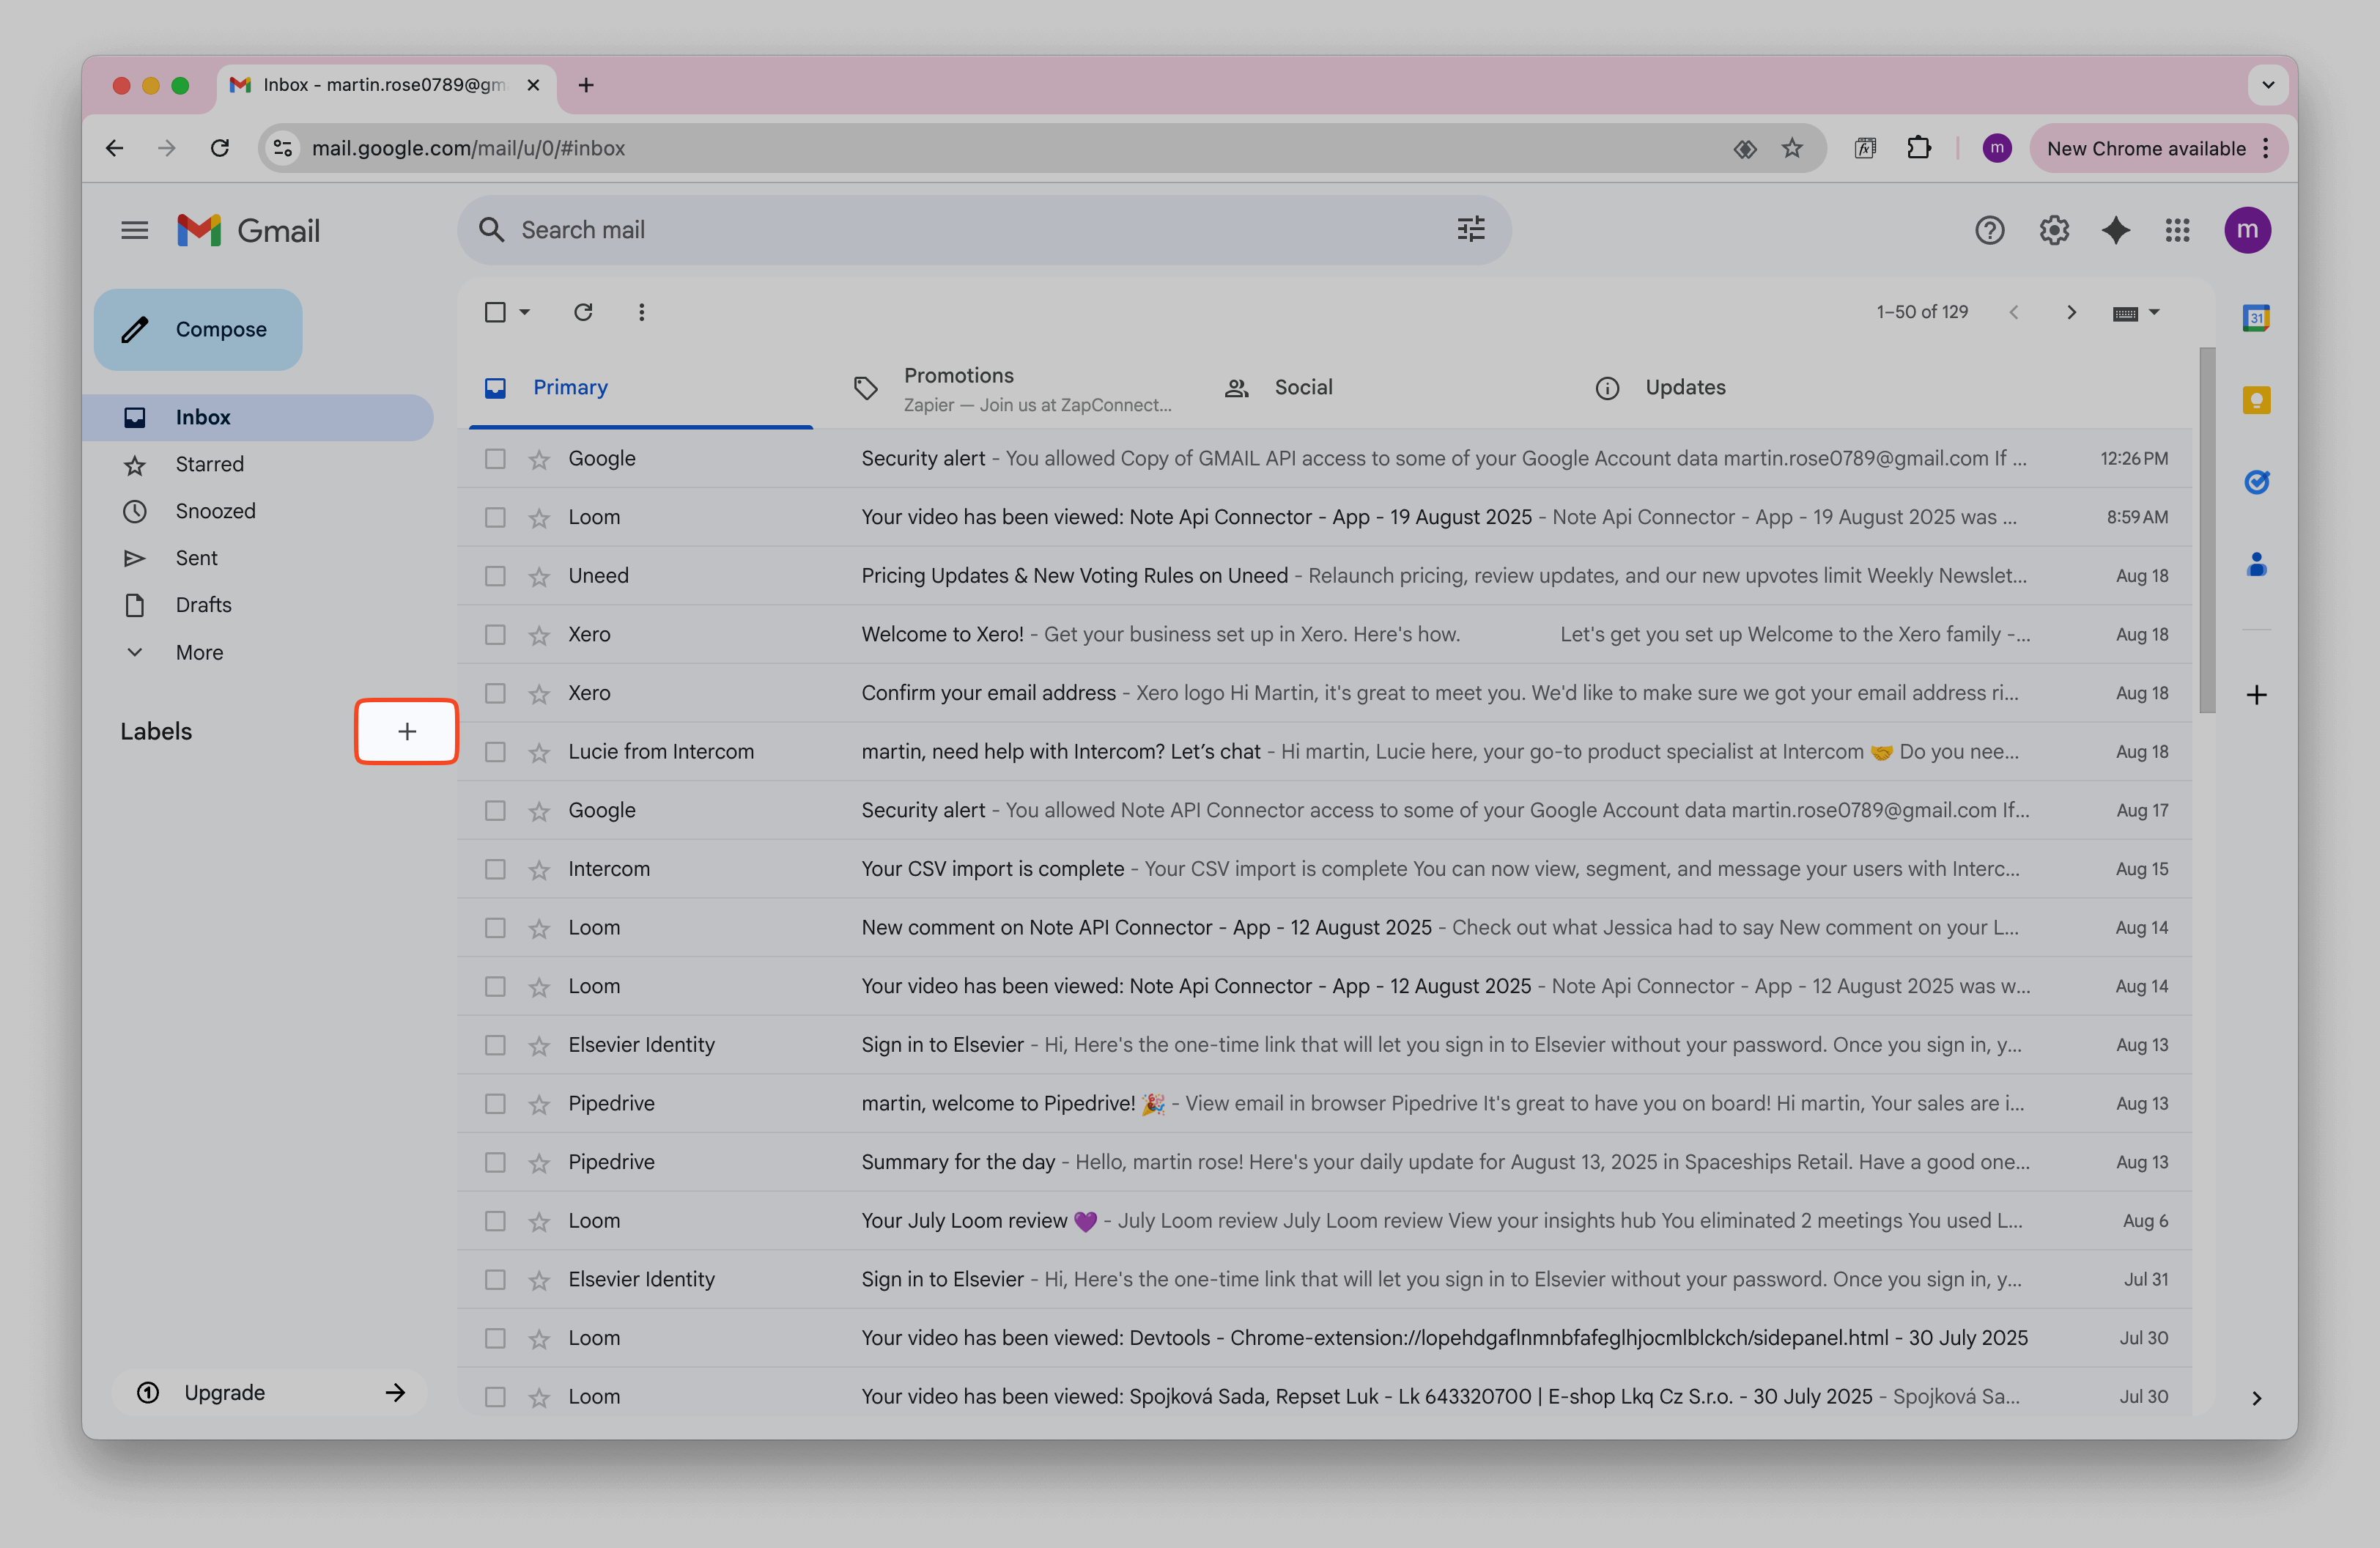Open the Starred folder

pos(258,464)
